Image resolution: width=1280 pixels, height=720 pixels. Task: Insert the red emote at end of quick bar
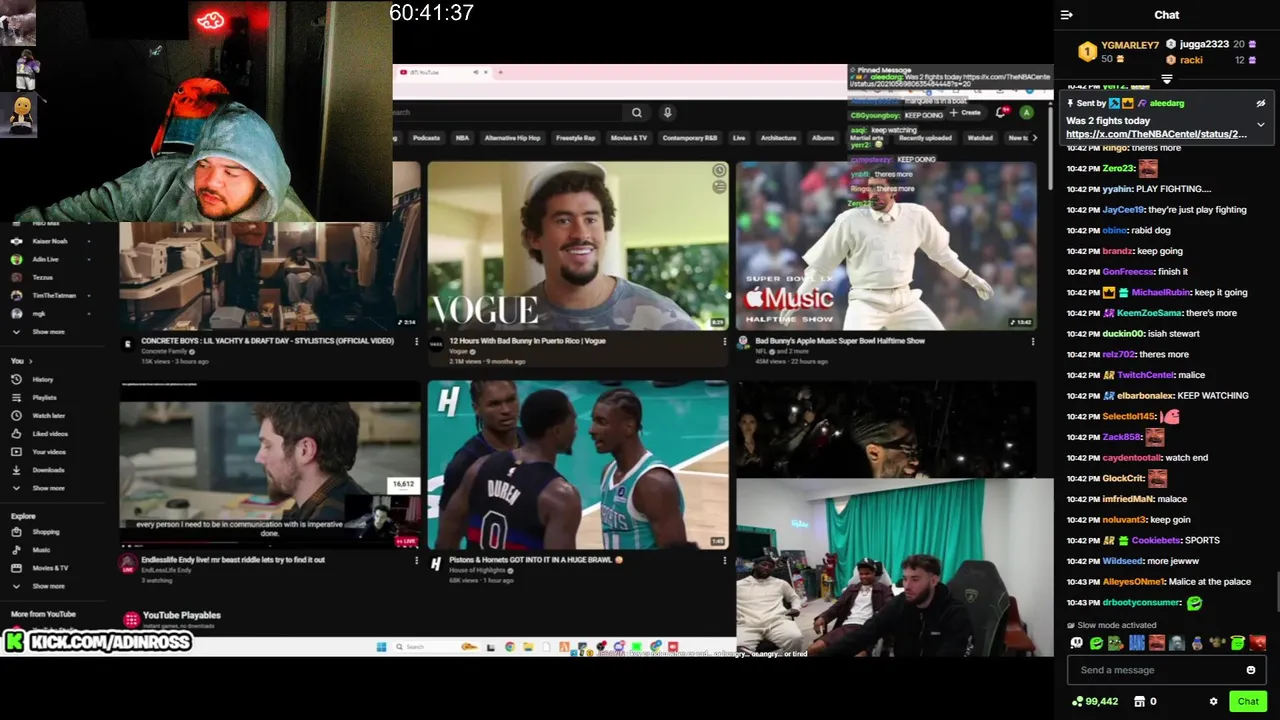[x=1258, y=643]
